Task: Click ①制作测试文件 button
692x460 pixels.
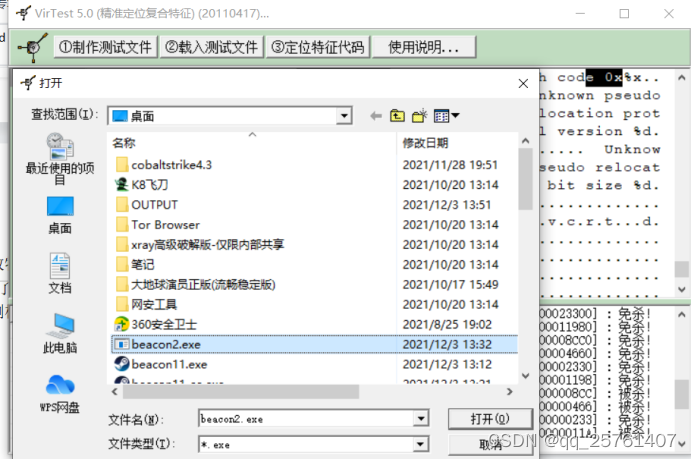Action: (105, 47)
